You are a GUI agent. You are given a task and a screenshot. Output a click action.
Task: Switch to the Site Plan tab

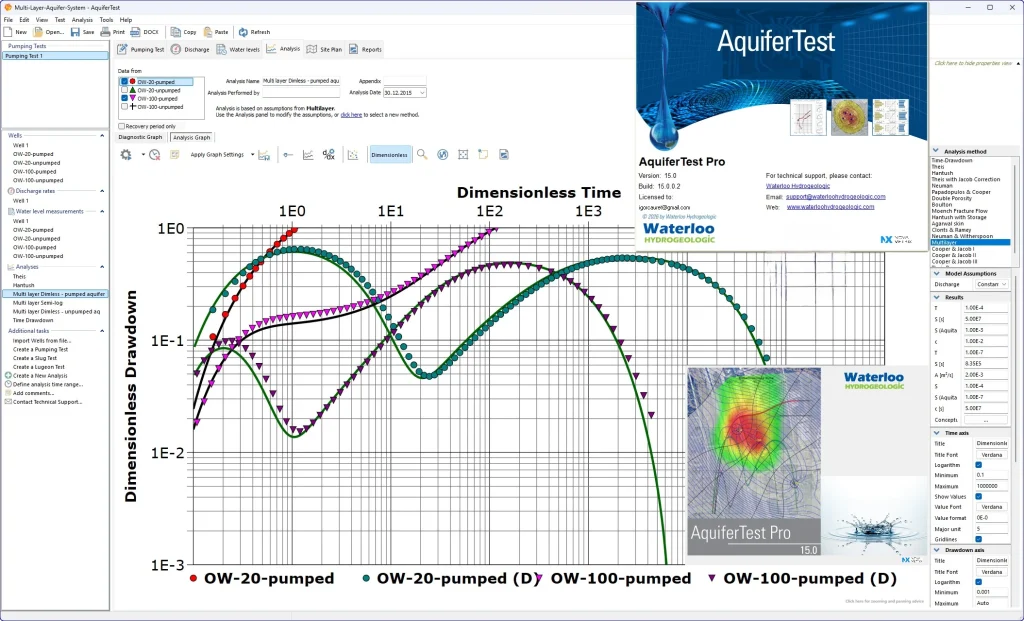[x=329, y=49]
